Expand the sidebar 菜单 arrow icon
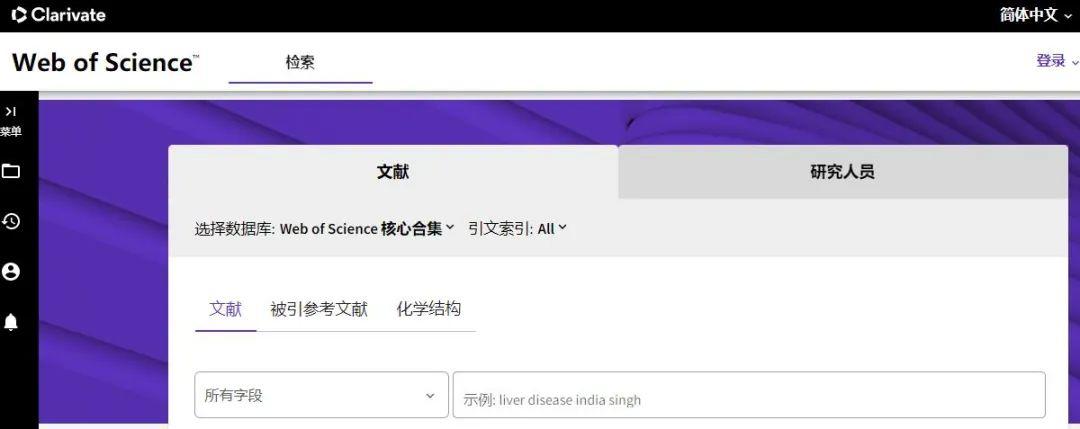This screenshot has width=1080, height=429. tap(11, 112)
